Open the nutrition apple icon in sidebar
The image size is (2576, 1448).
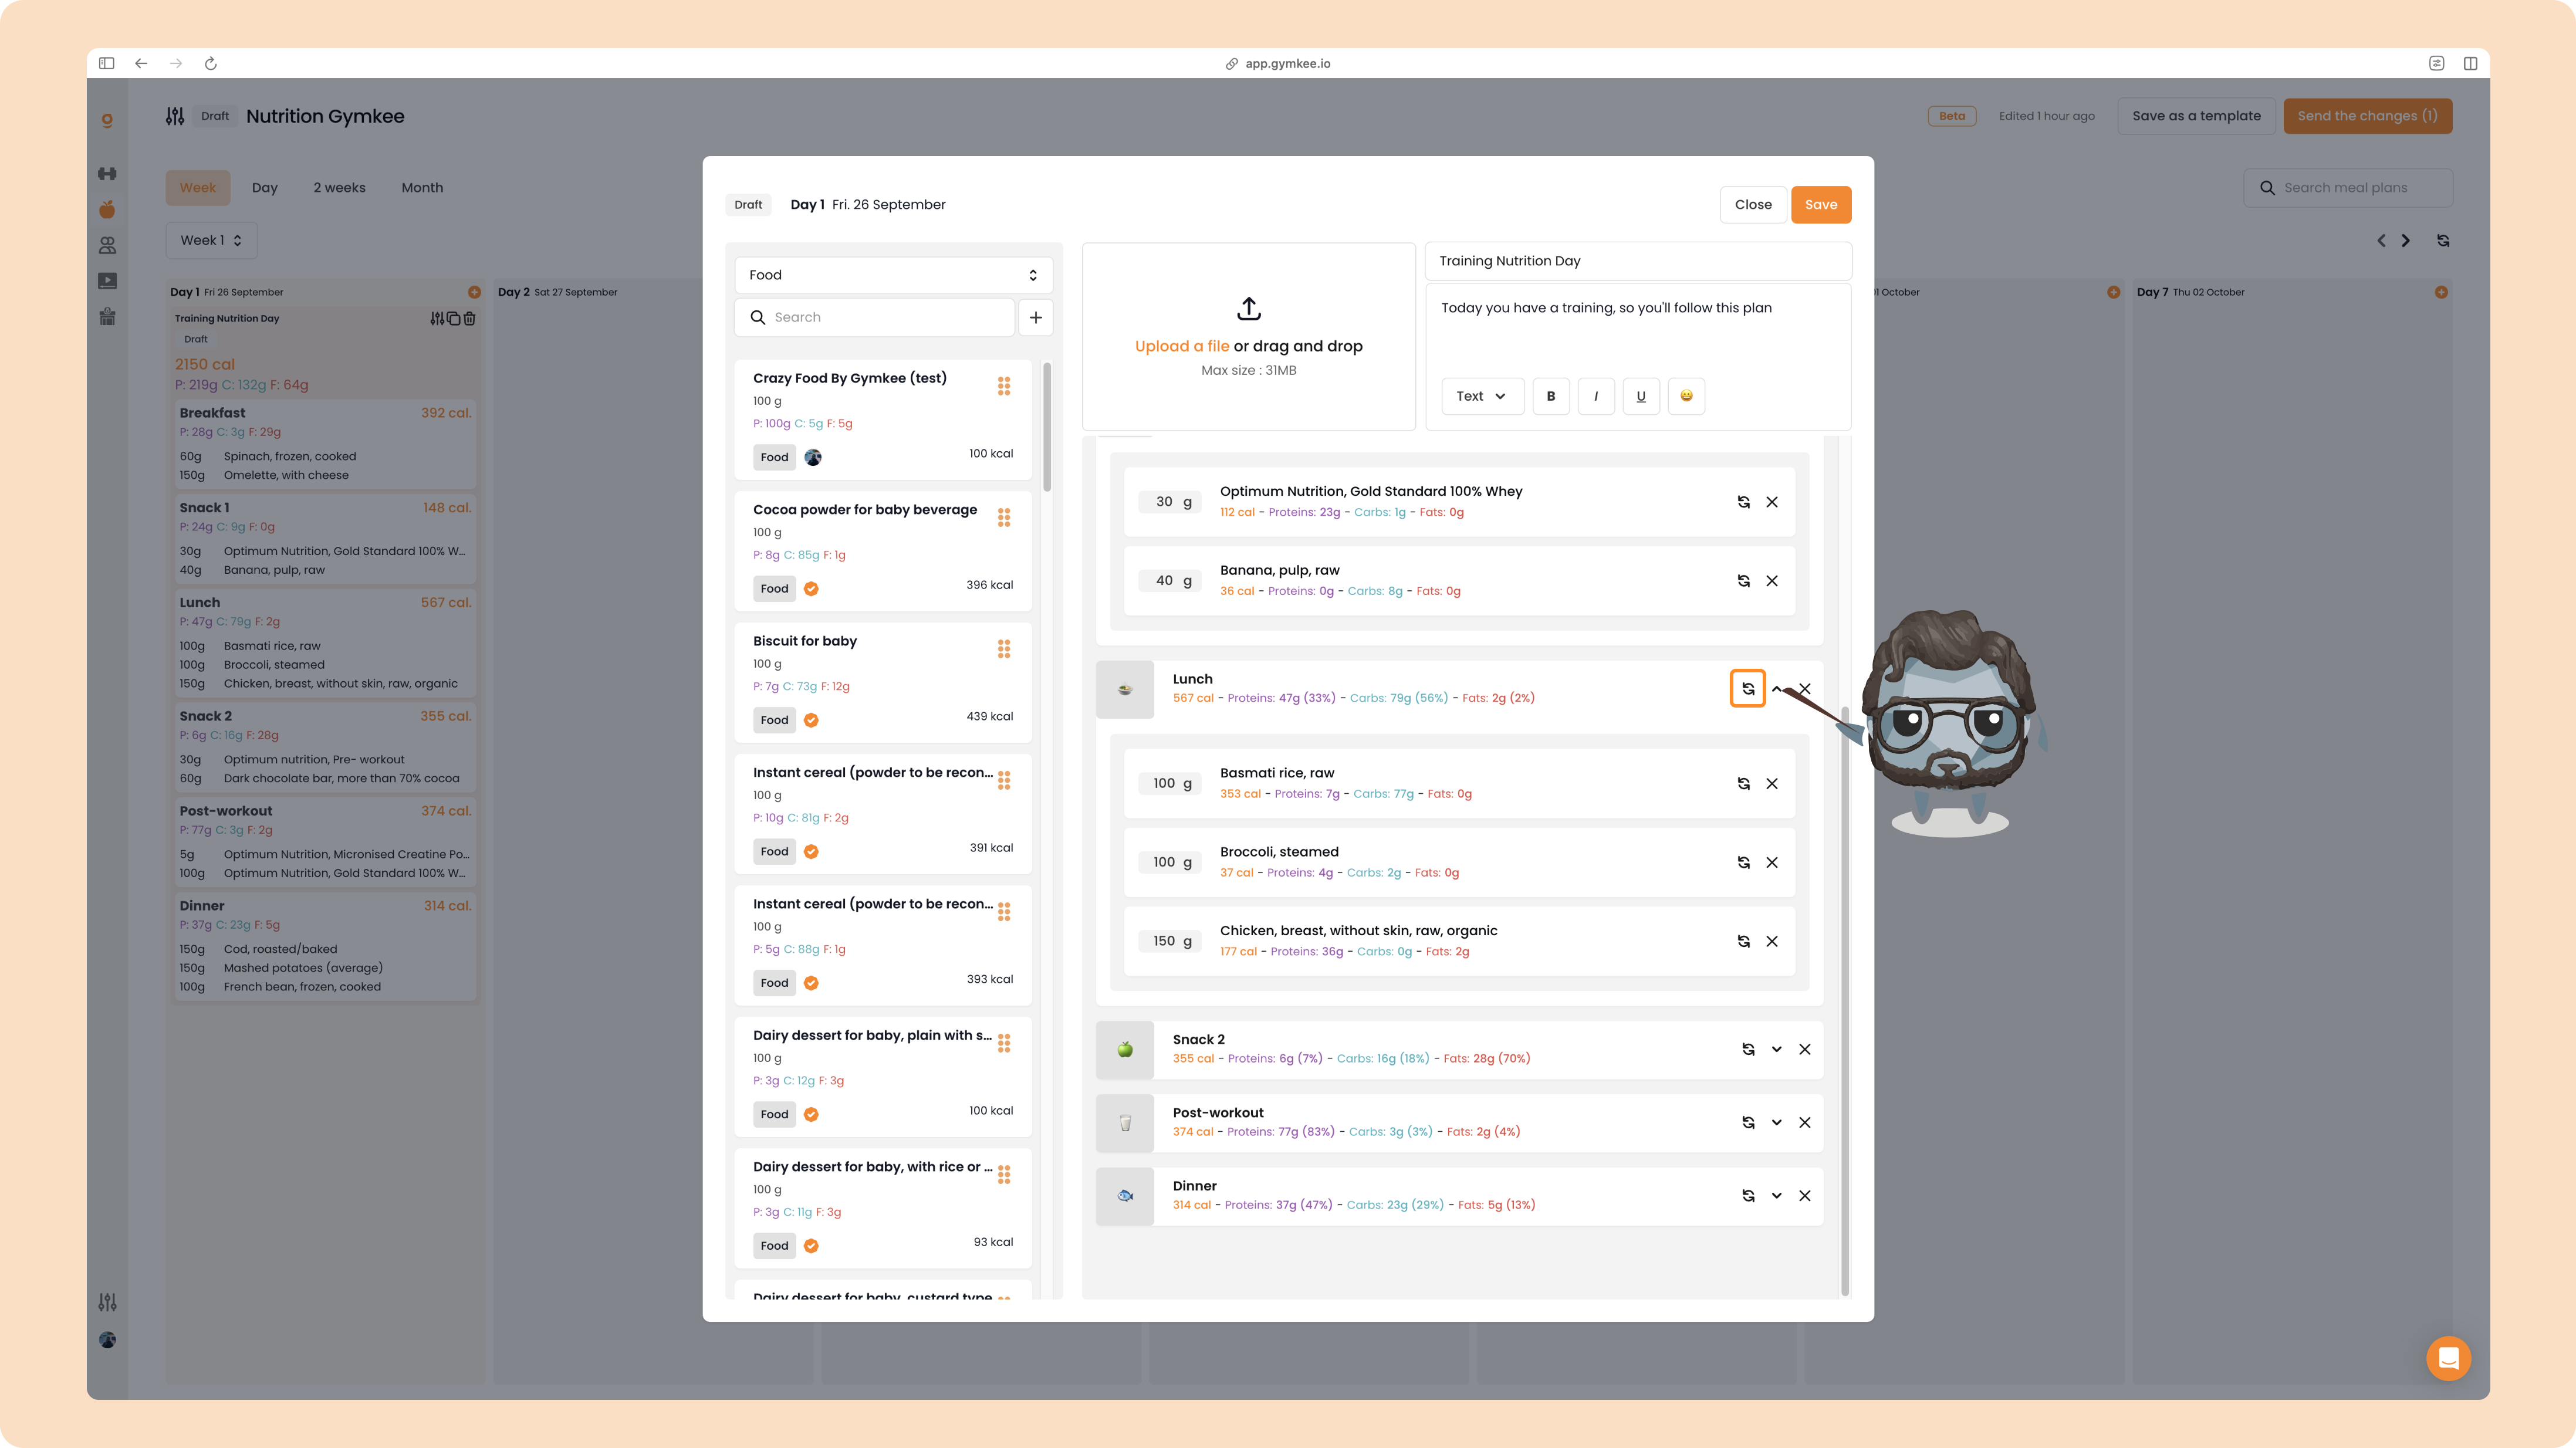click(107, 210)
